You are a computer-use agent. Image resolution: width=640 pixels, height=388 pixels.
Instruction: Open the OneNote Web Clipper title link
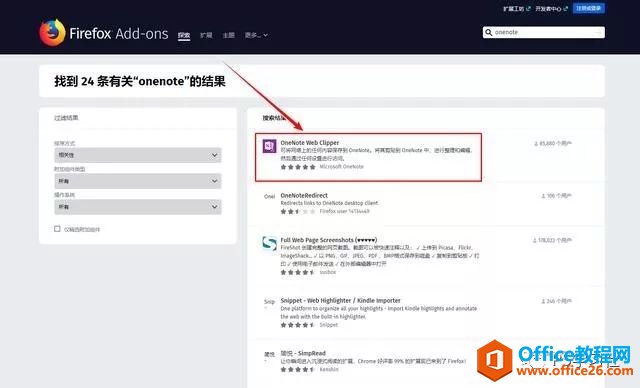point(310,143)
